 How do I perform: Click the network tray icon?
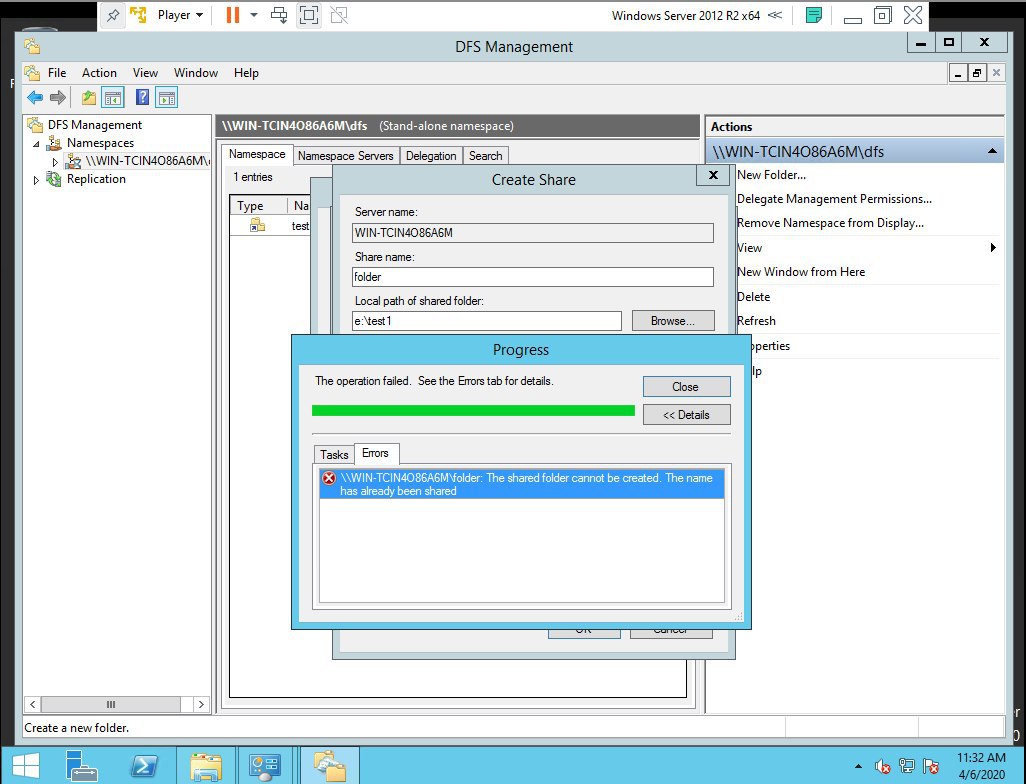coord(907,766)
